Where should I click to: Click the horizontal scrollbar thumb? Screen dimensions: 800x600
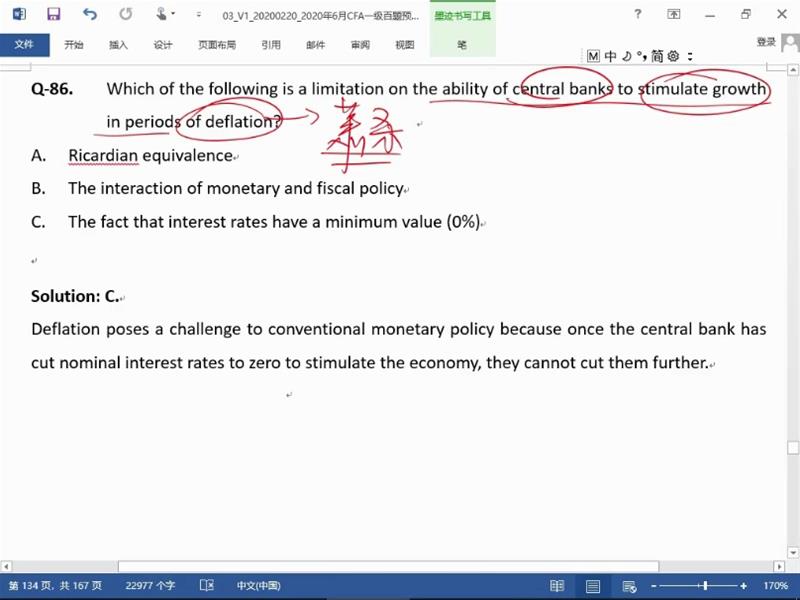(388, 566)
